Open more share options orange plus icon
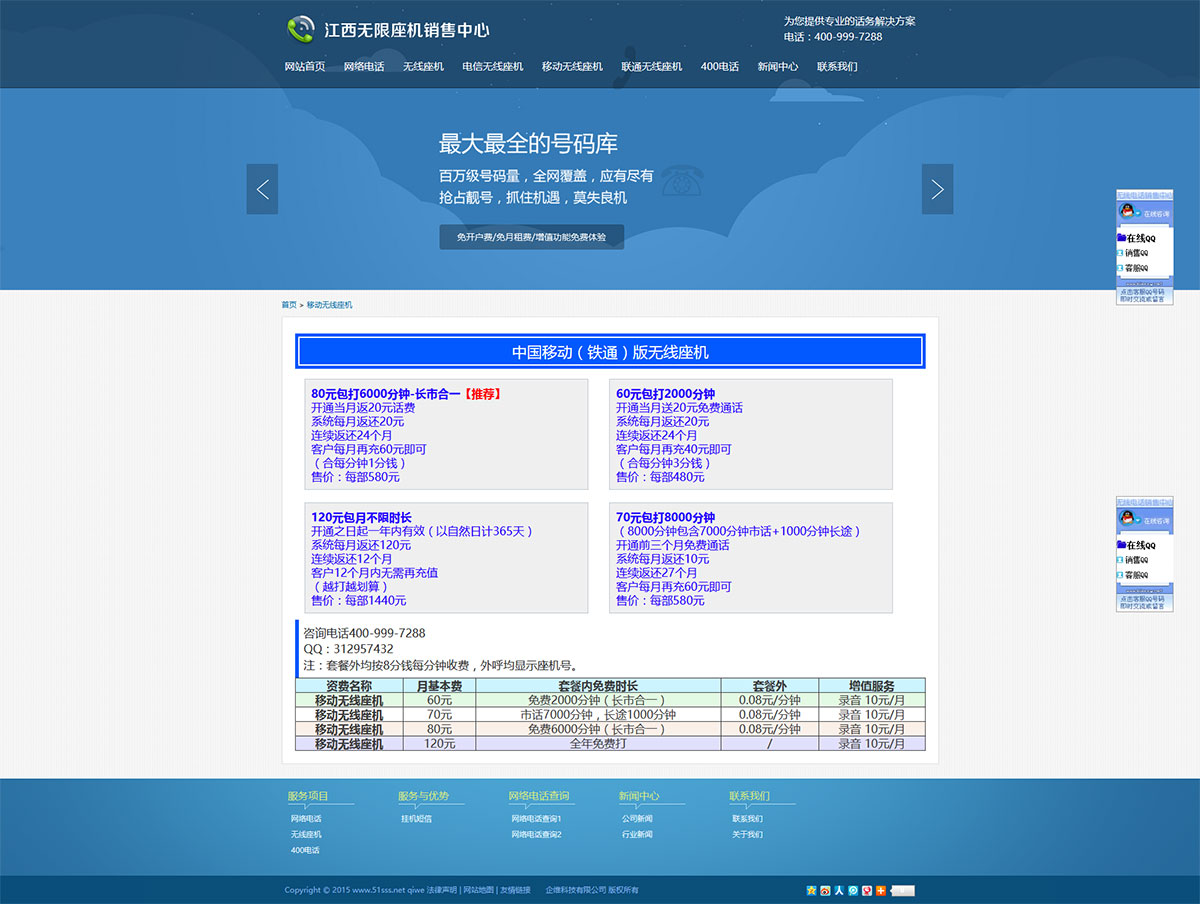Image resolution: width=1200 pixels, height=904 pixels. (881, 890)
